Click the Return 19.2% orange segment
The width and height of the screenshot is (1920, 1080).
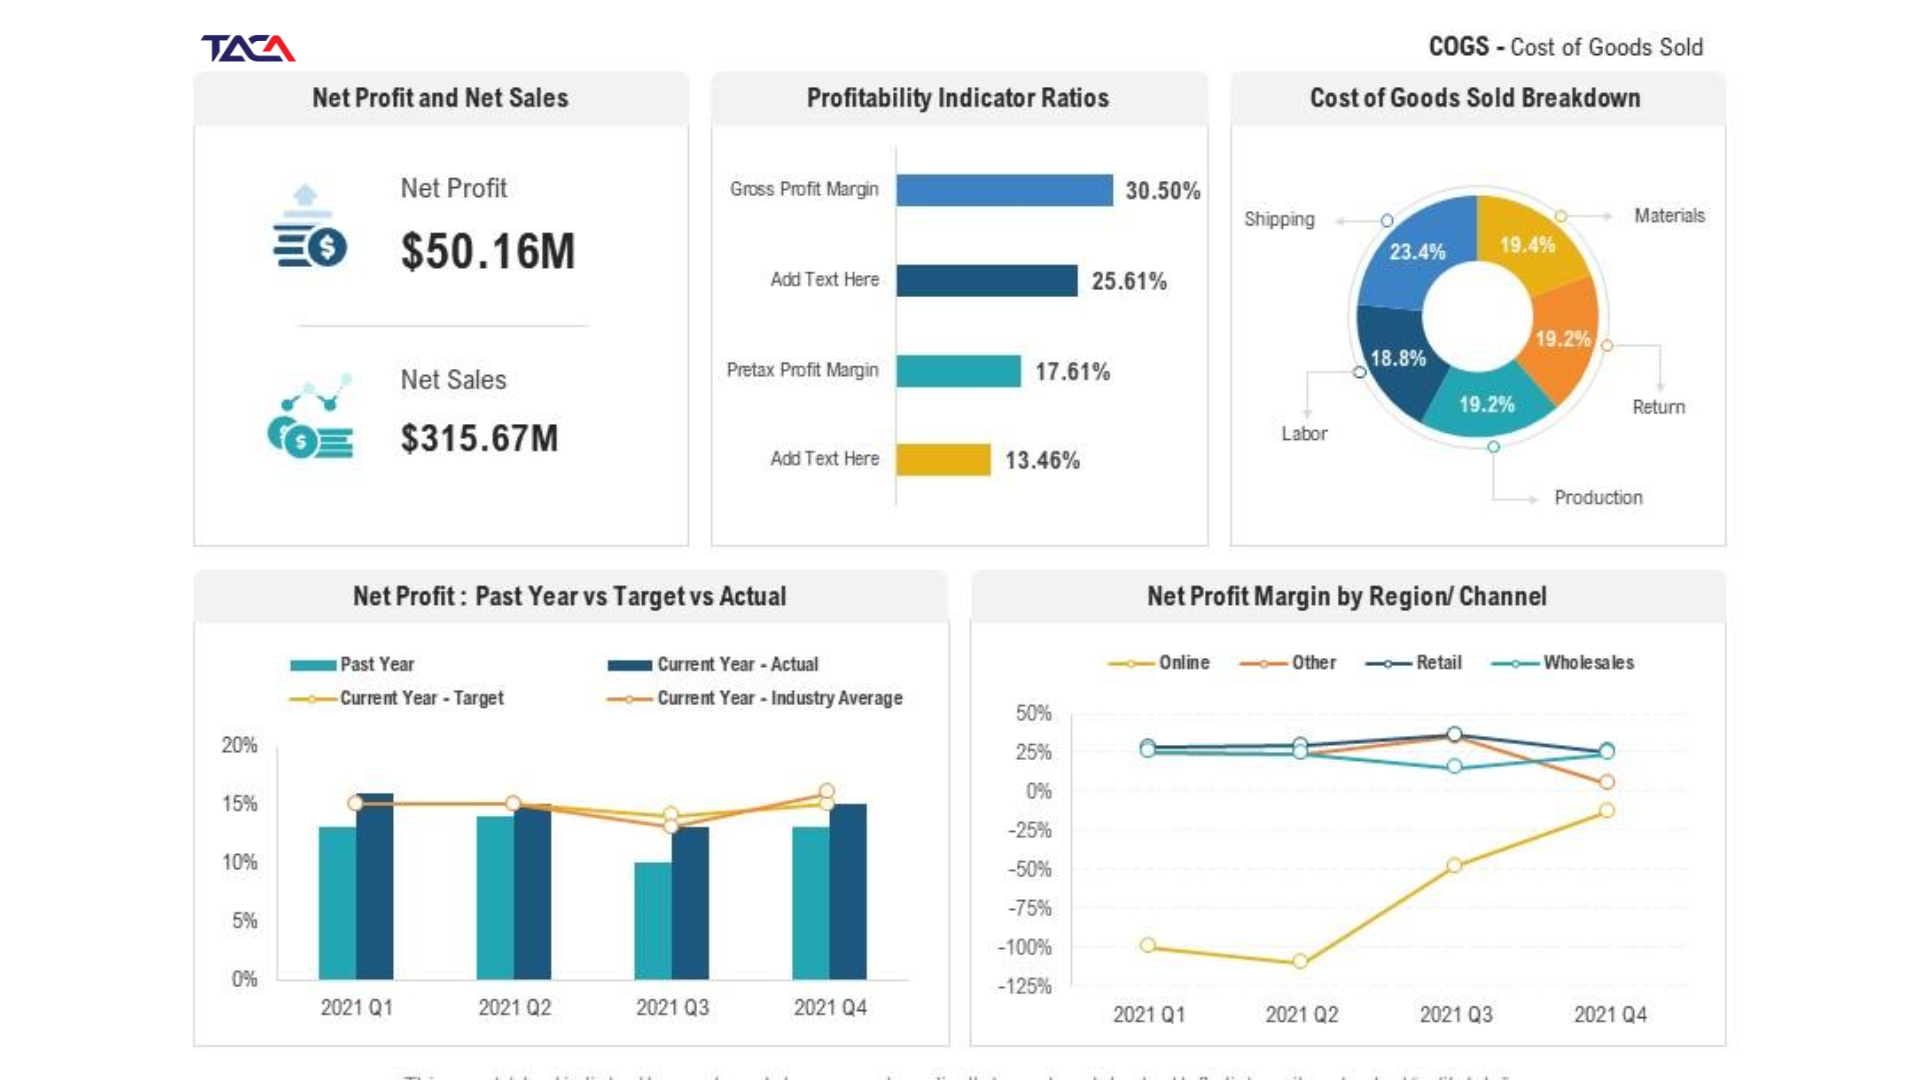pos(1565,340)
